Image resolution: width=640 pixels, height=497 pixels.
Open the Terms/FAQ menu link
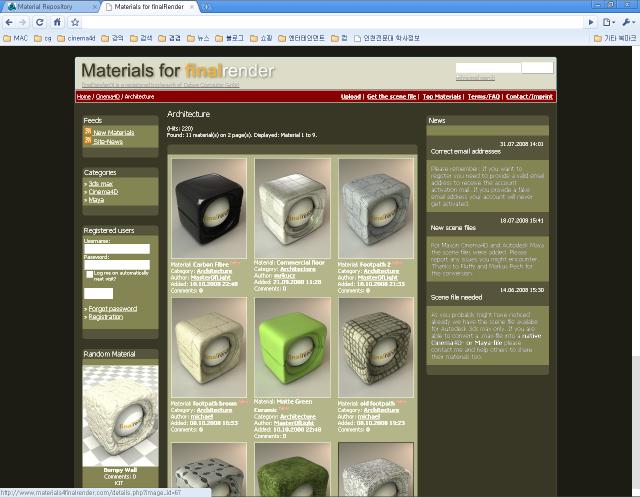(x=484, y=97)
